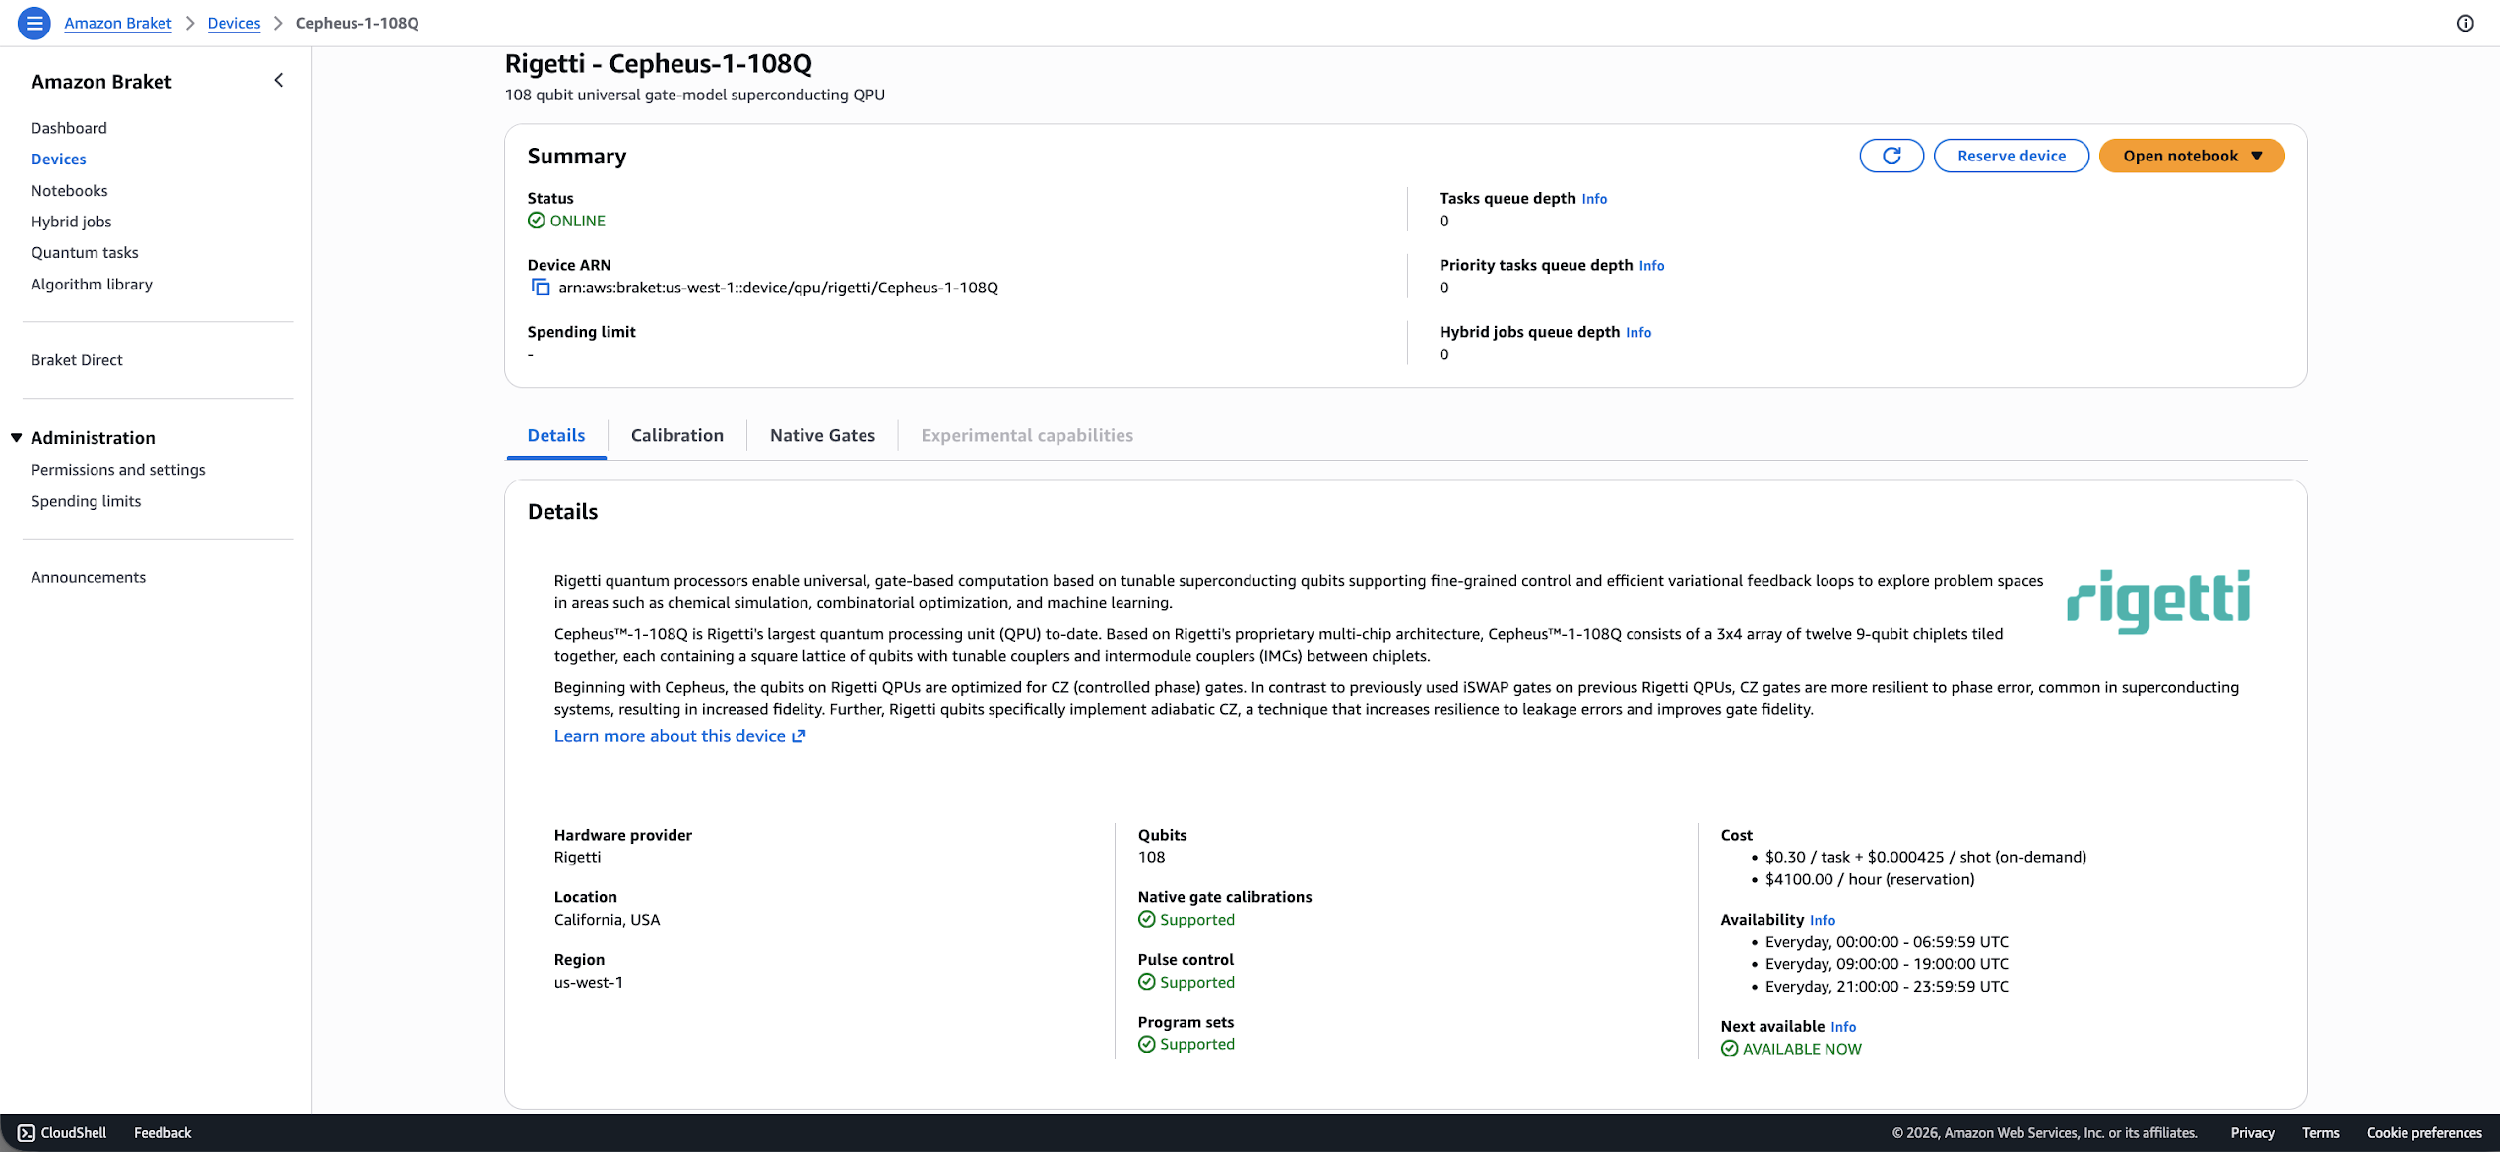Open Info next to Availability

click(1822, 921)
